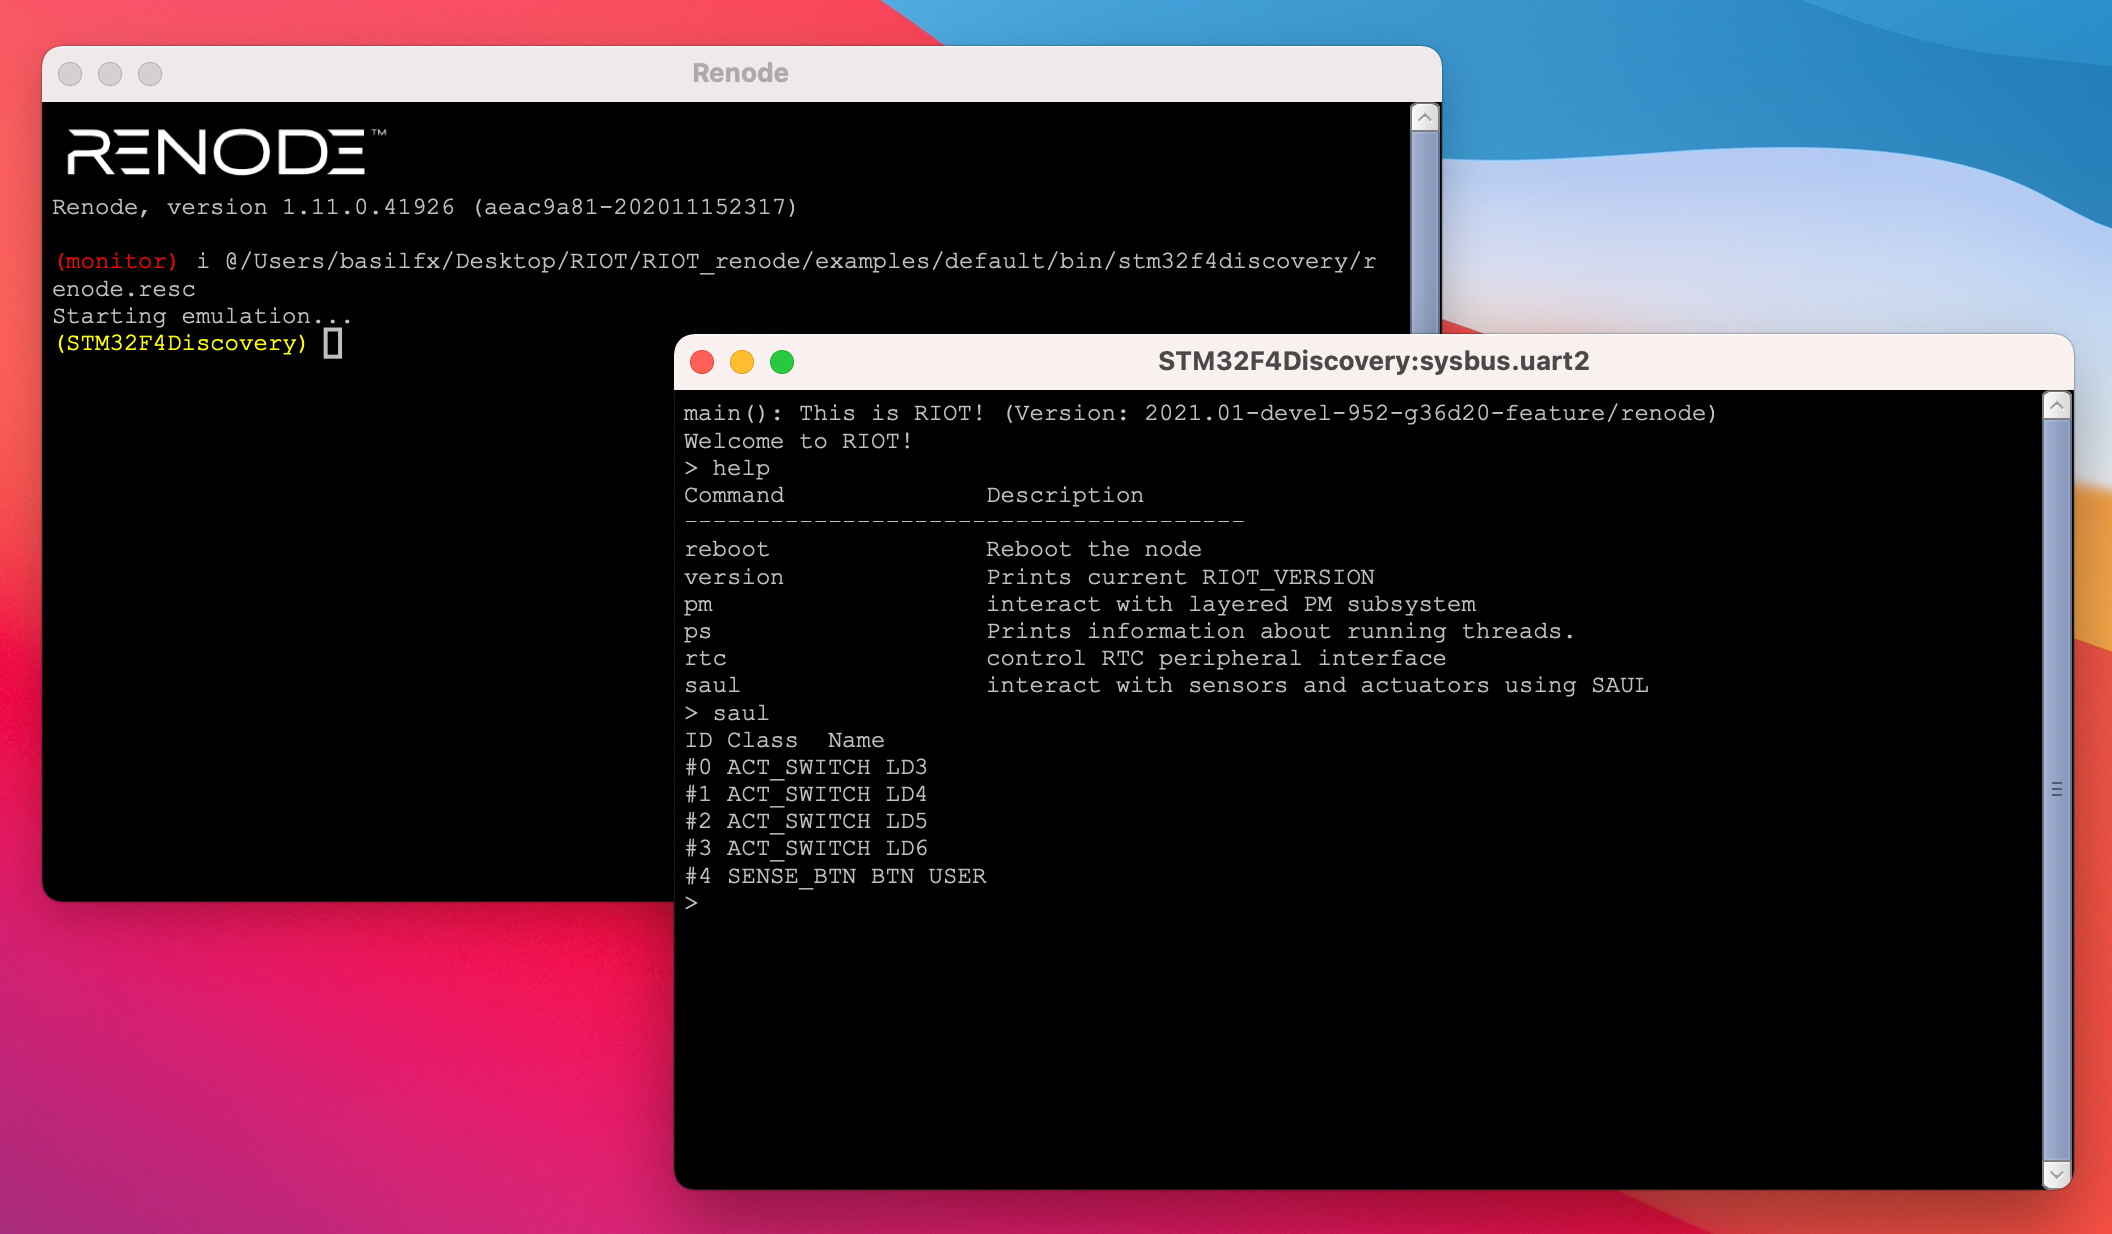Close the STM32F4Discovery:sysbus.uart2 window
Screen dimensions: 2112x1234
[702, 362]
